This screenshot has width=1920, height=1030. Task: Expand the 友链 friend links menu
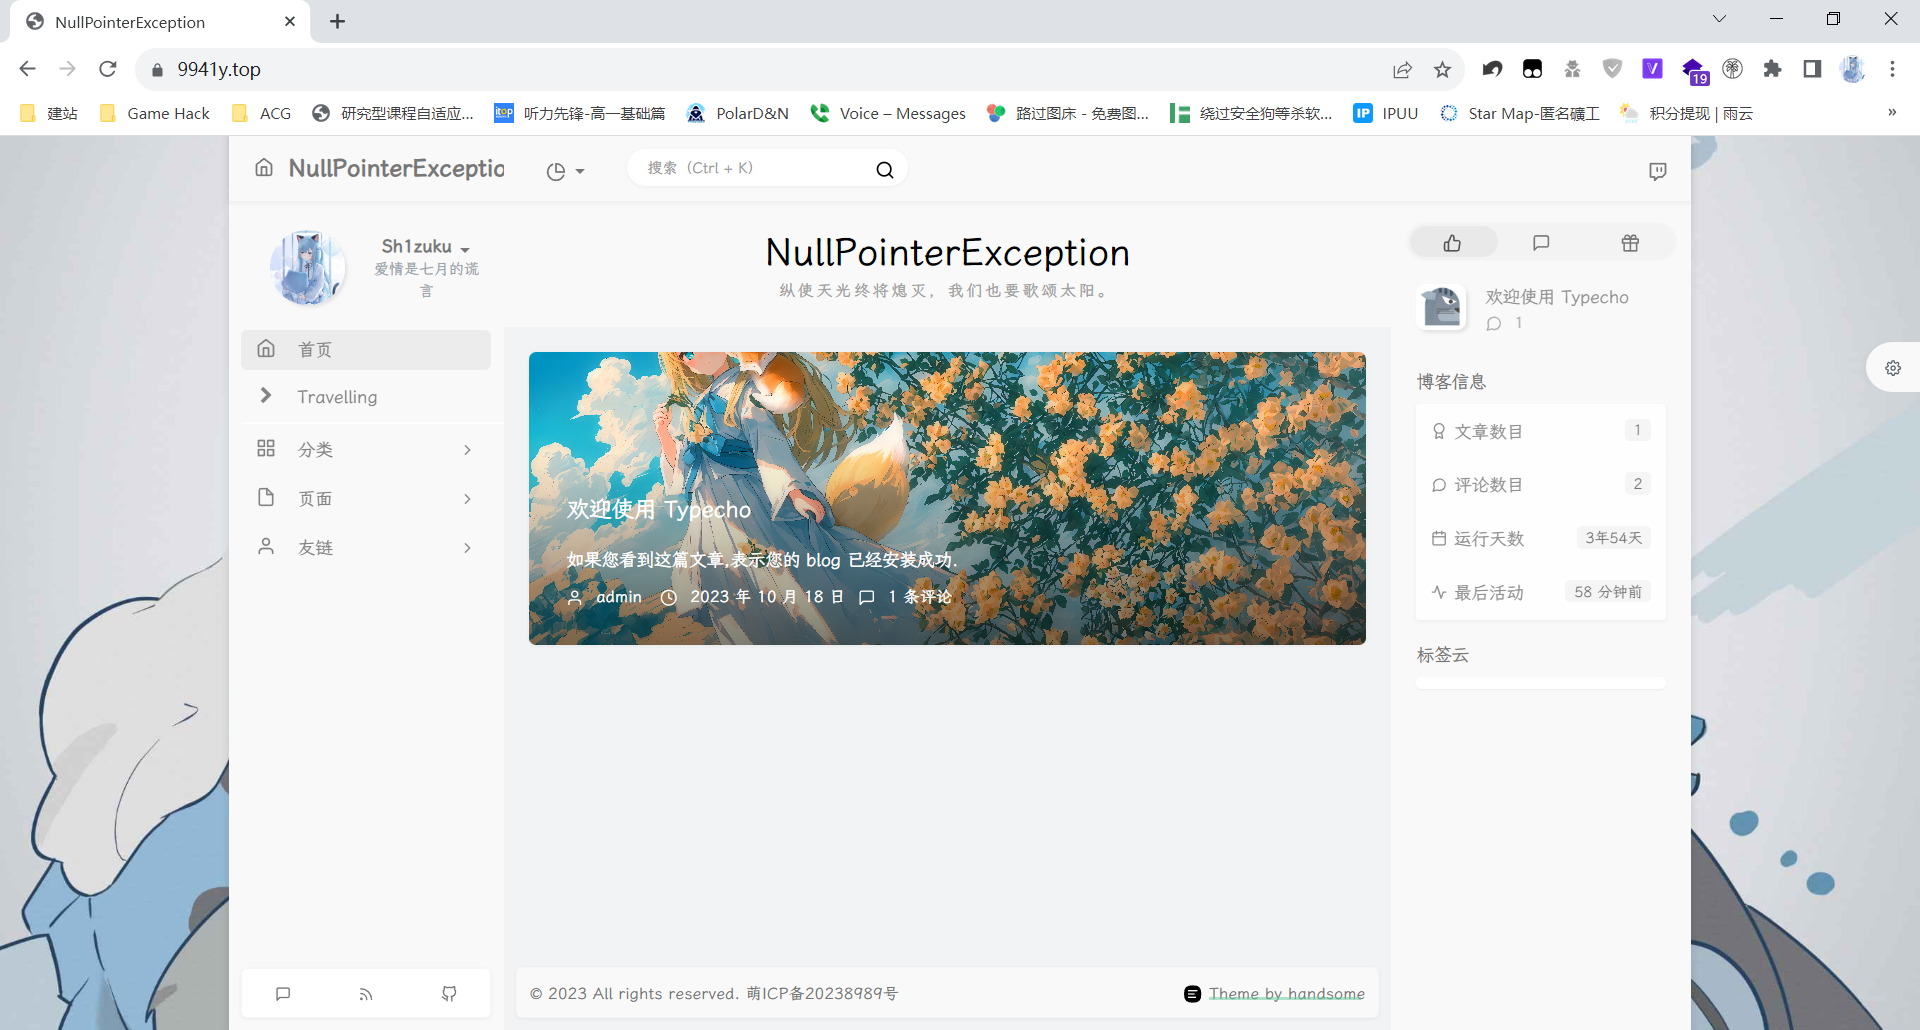[x=366, y=548]
